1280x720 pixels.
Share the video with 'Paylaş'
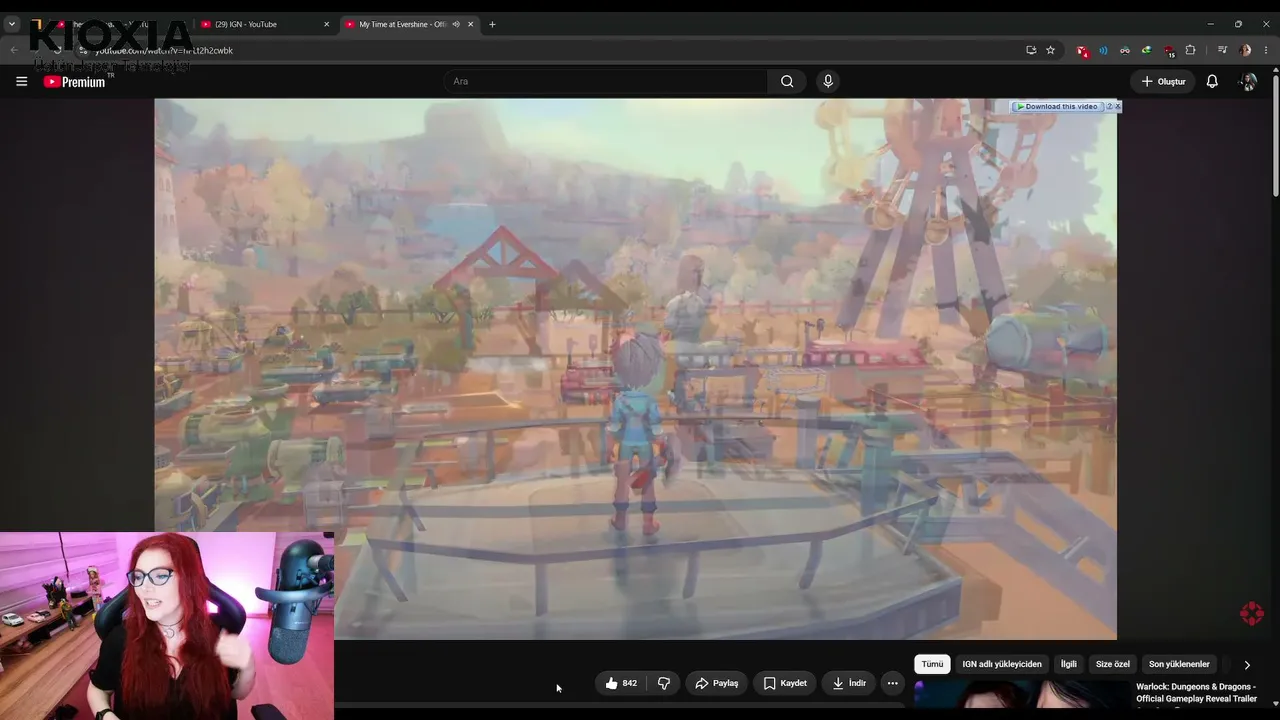coord(716,683)
